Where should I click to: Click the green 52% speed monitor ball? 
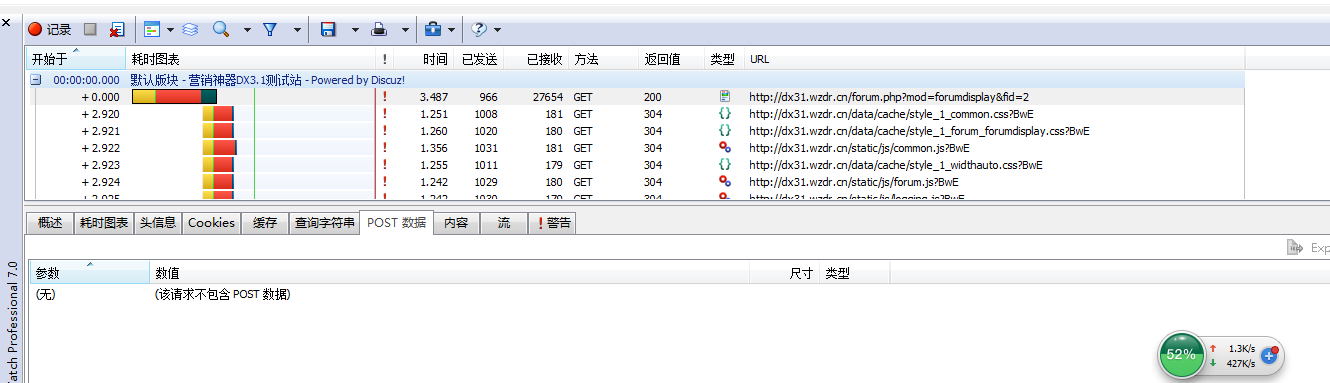(x=1181, y=354)
